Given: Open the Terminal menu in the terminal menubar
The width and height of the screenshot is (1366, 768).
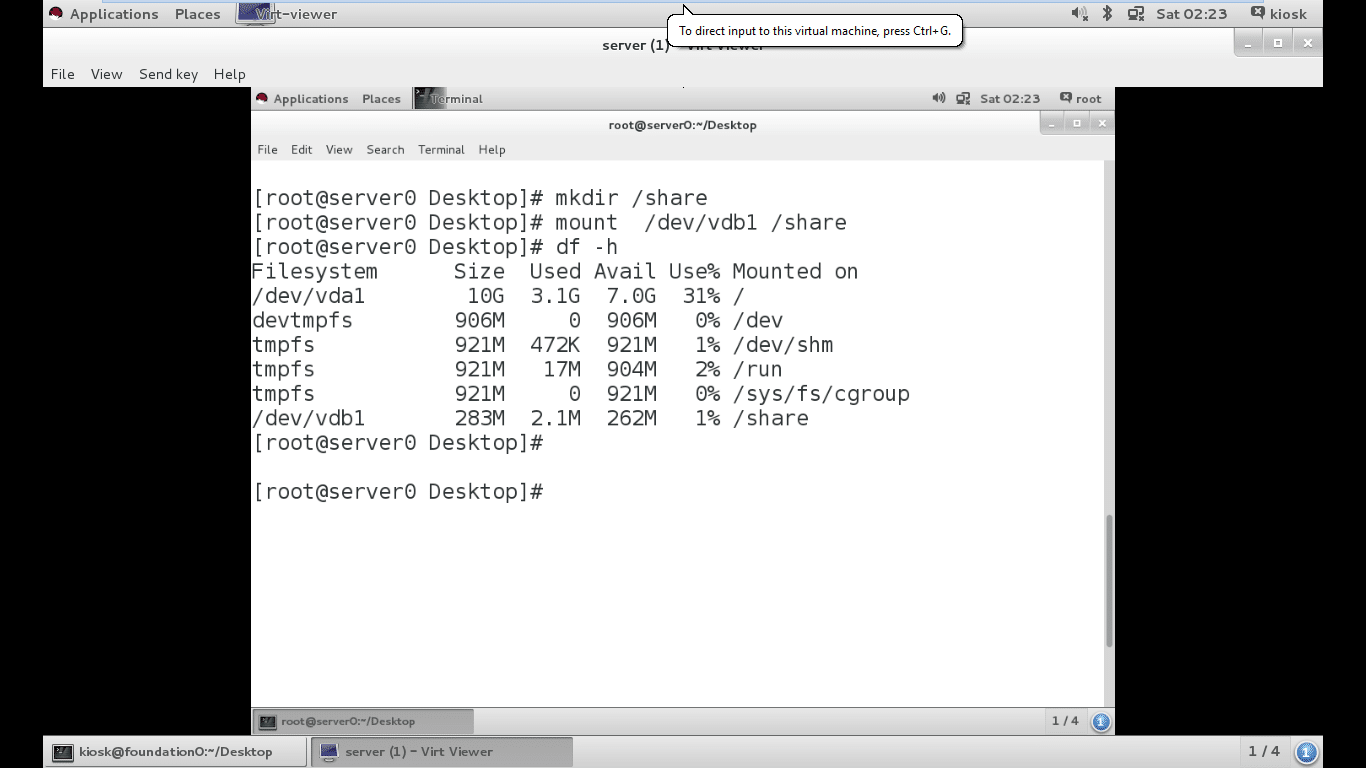Looking at the screenshot, I should point(441,150).
